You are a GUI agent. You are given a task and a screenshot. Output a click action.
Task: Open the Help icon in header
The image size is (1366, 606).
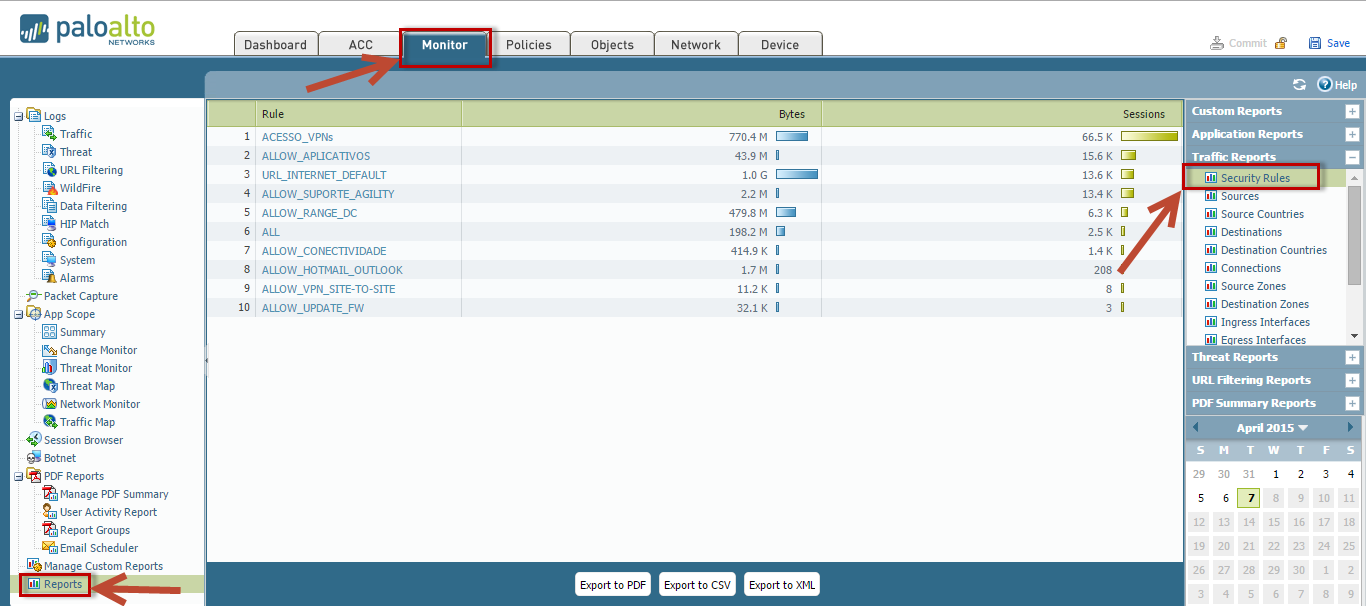1325,85
